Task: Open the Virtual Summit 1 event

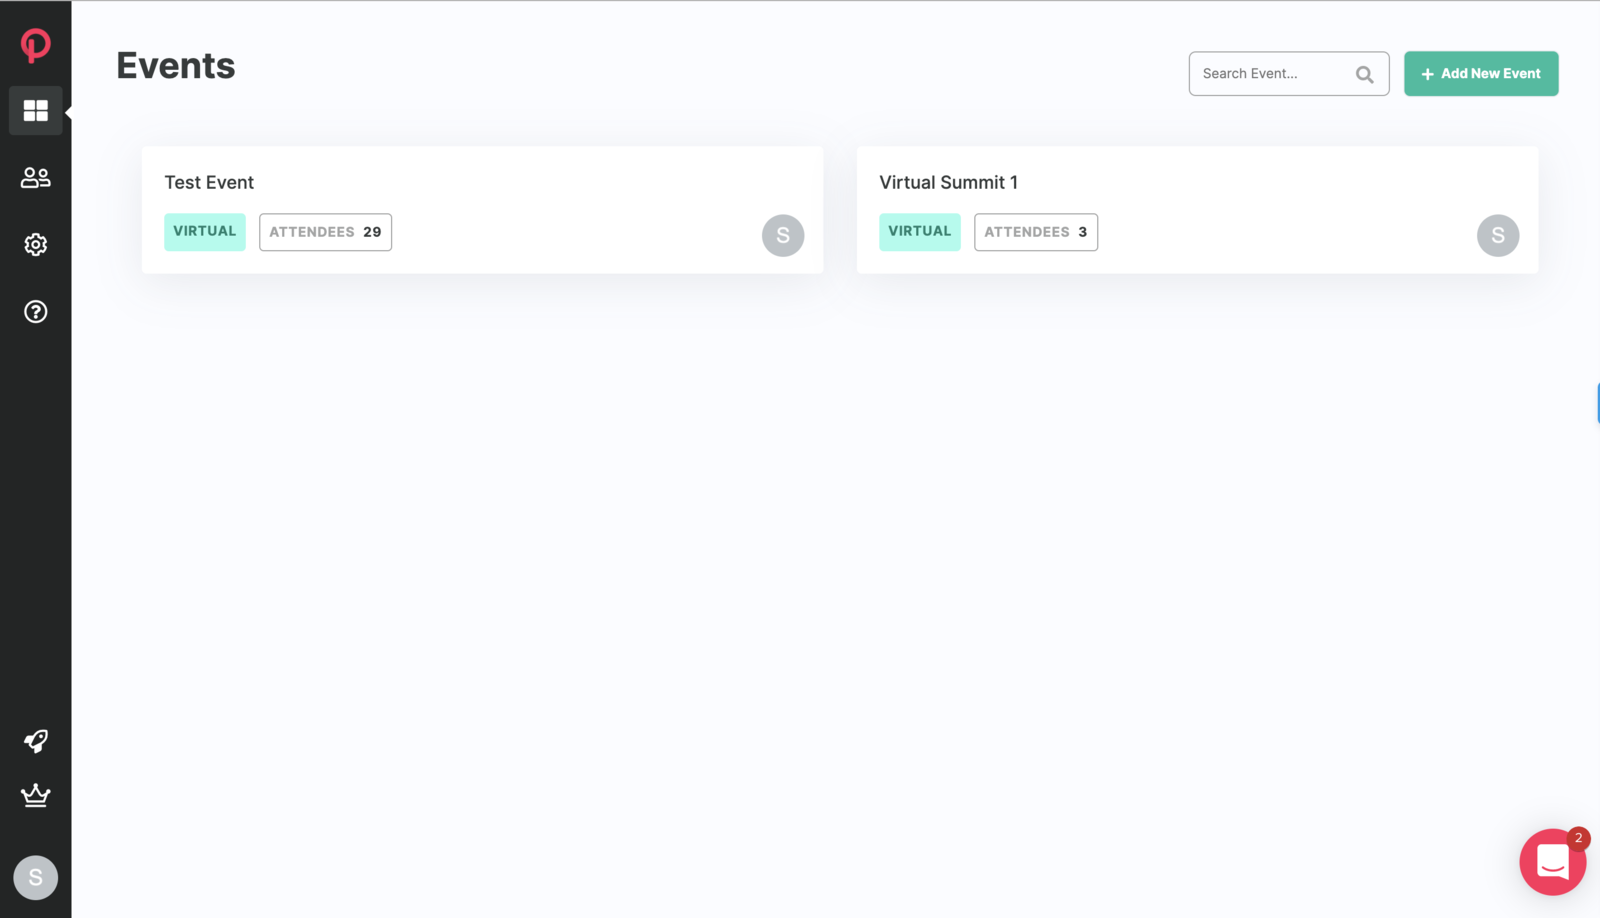Action: point(948,182)
